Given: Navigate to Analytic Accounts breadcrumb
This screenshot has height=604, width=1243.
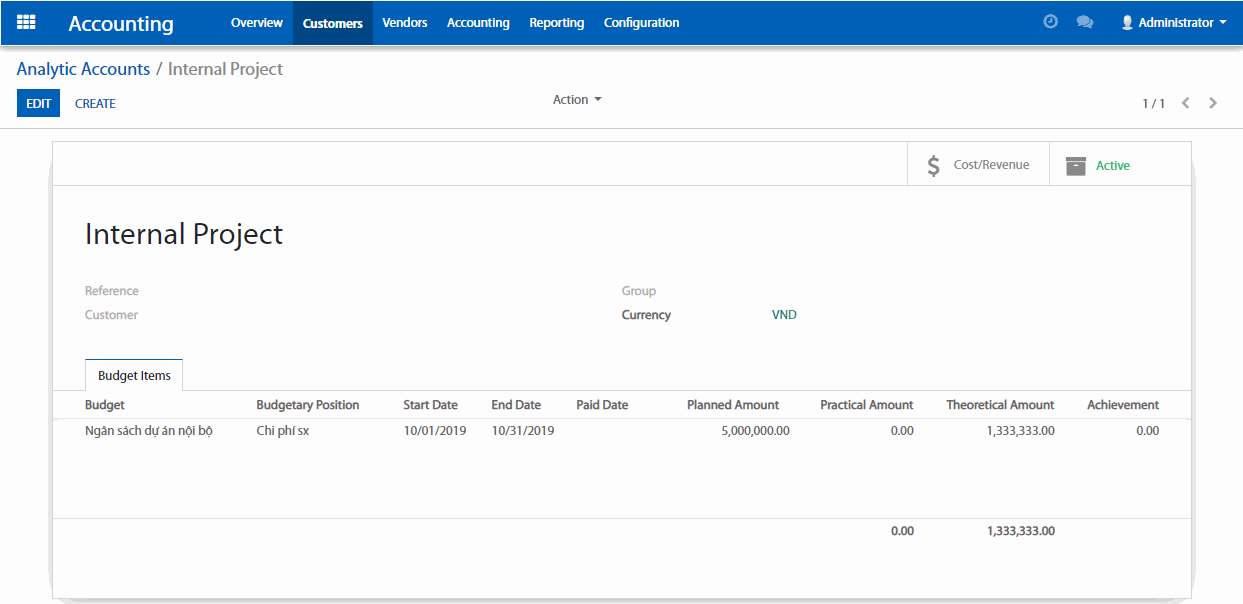Looking at the screenshot, I should (x=83, y=69).
